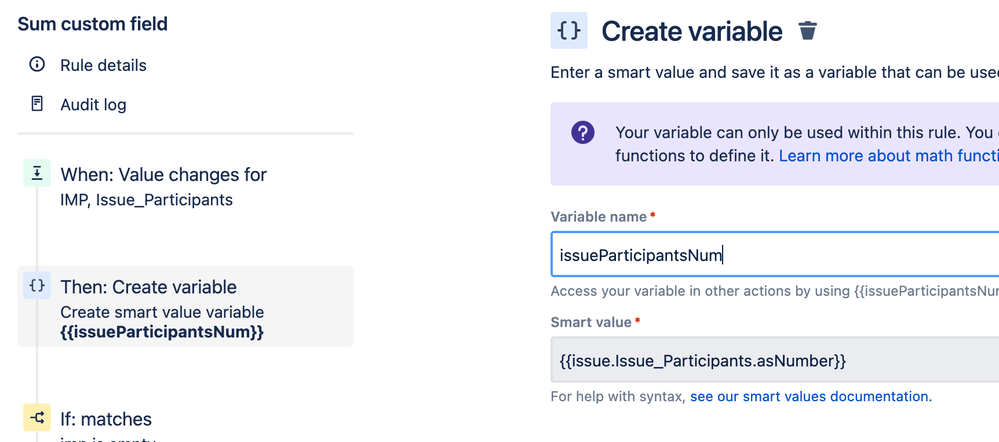Click the green When trigger icon

(37, 174)
